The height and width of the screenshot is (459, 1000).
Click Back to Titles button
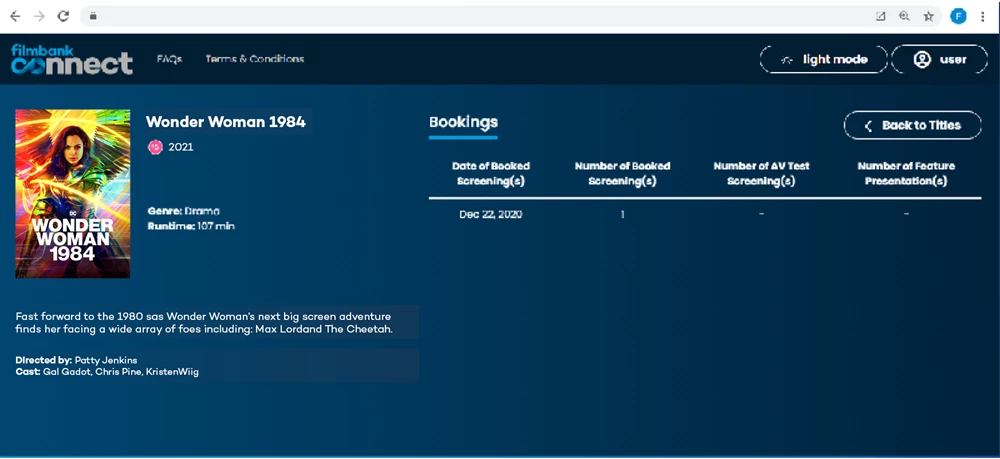[912, 125]
